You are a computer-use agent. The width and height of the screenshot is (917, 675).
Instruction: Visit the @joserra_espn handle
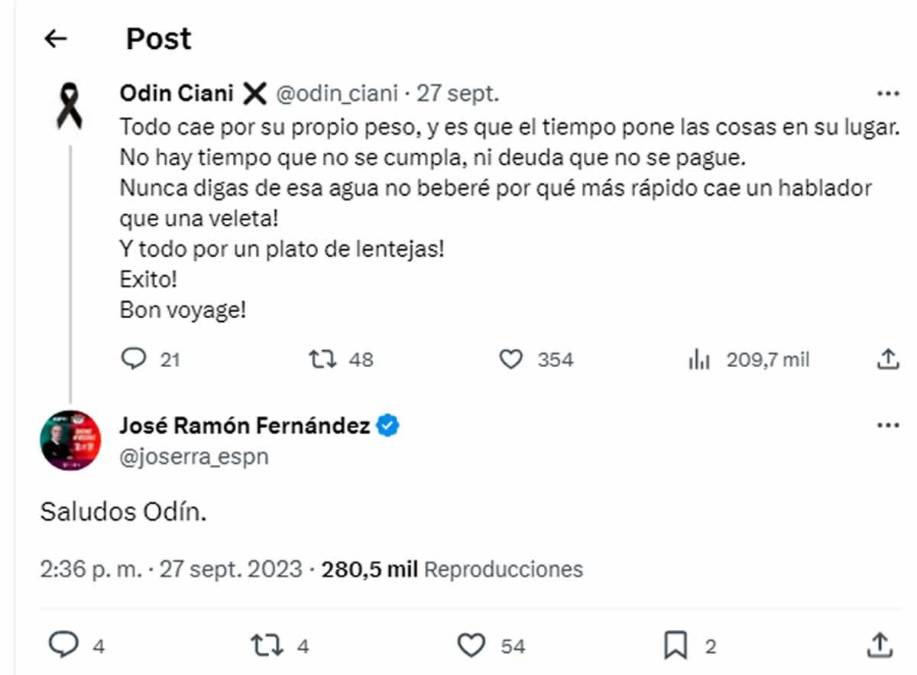(194, 457)
